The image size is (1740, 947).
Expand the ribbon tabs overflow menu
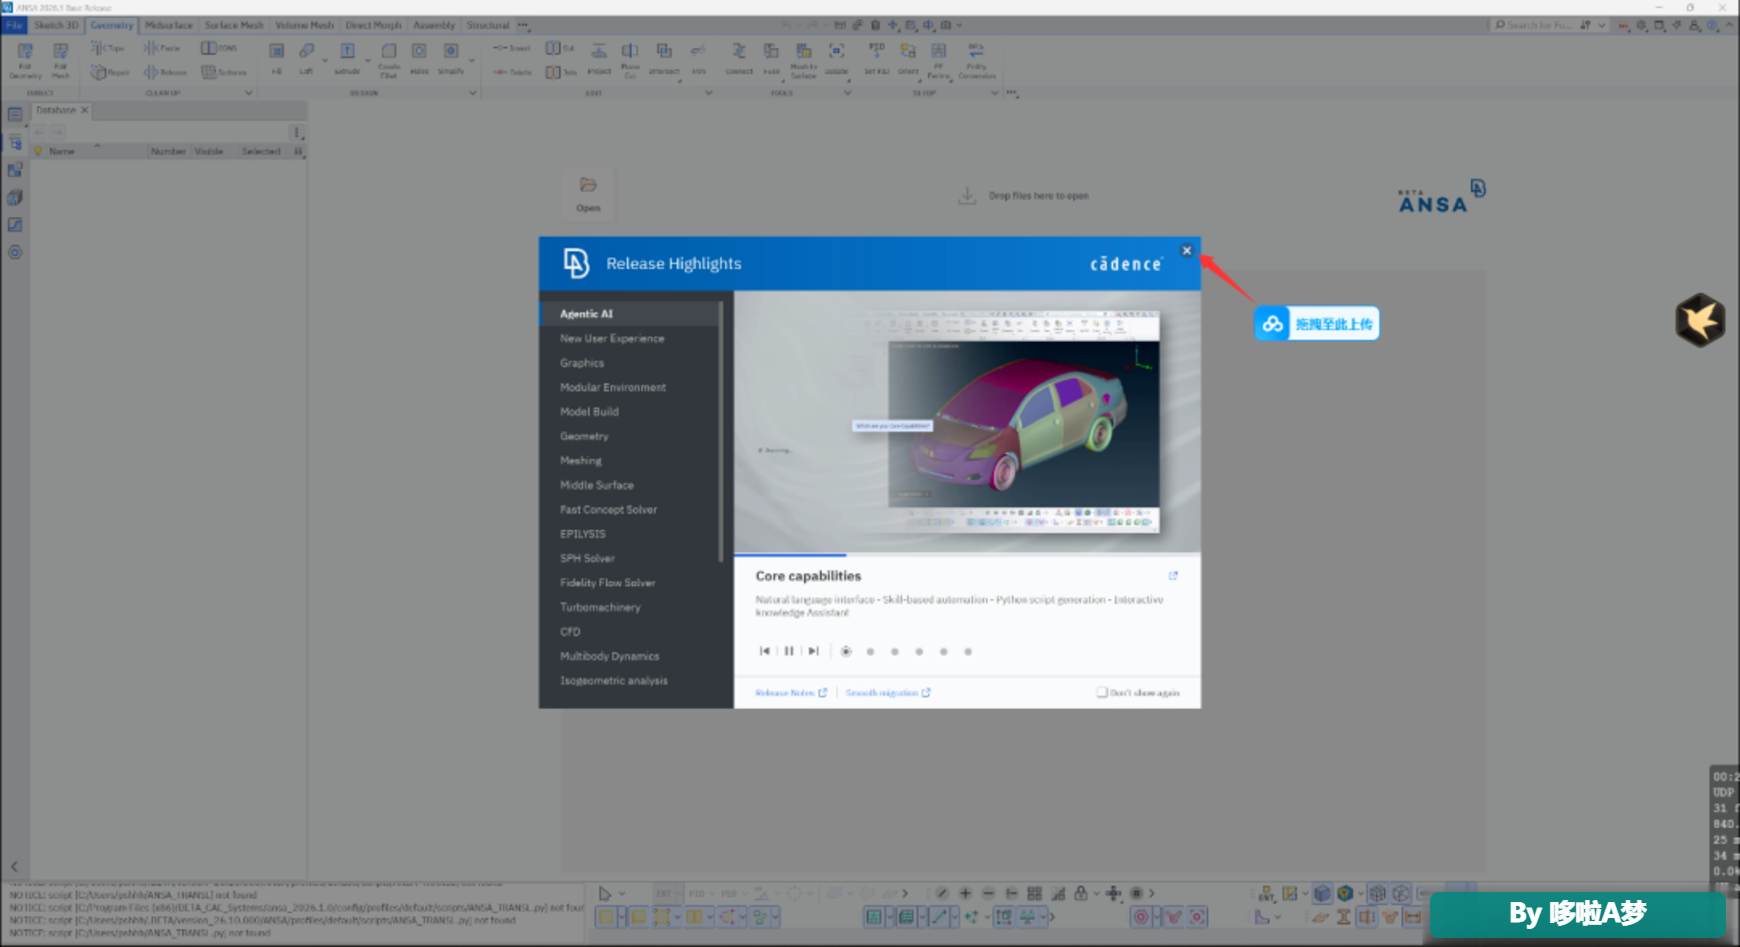(x=522, y=25)
